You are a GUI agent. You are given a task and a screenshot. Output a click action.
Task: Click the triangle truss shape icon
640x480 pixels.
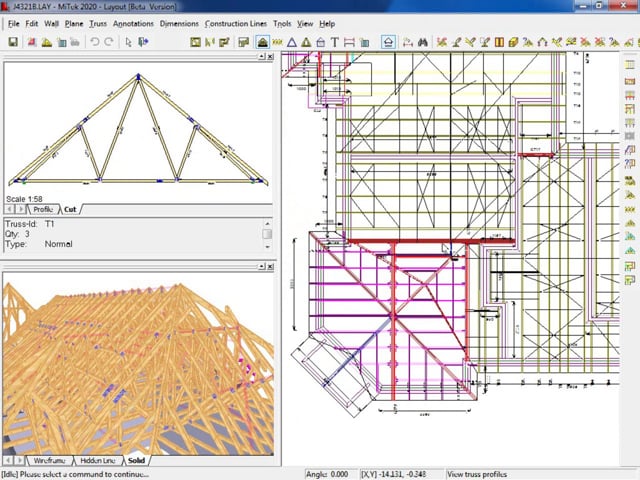(x=291, y=42)
